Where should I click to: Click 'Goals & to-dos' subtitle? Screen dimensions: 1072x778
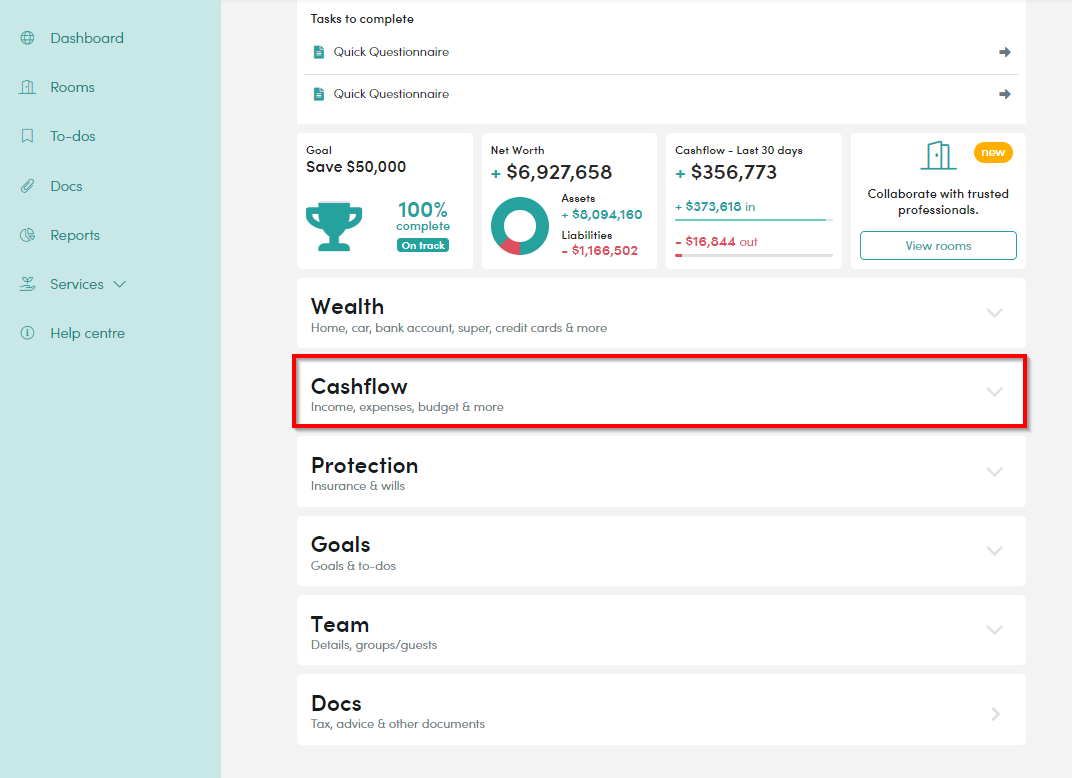353,565
